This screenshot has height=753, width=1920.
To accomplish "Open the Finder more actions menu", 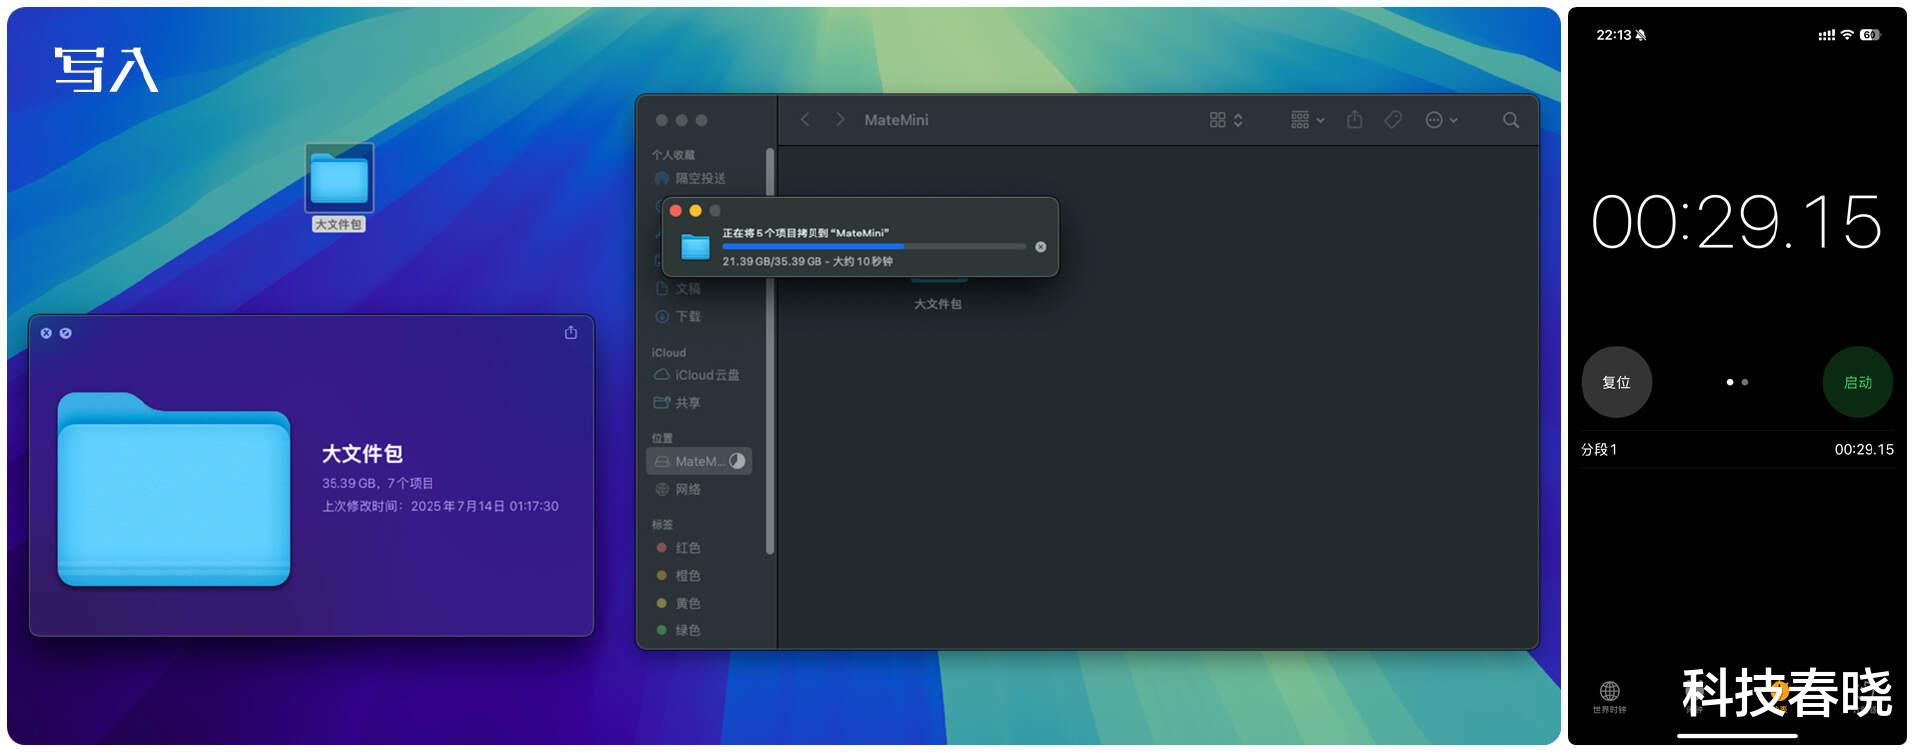I will pyautogui.click(x=1441, y=120).
